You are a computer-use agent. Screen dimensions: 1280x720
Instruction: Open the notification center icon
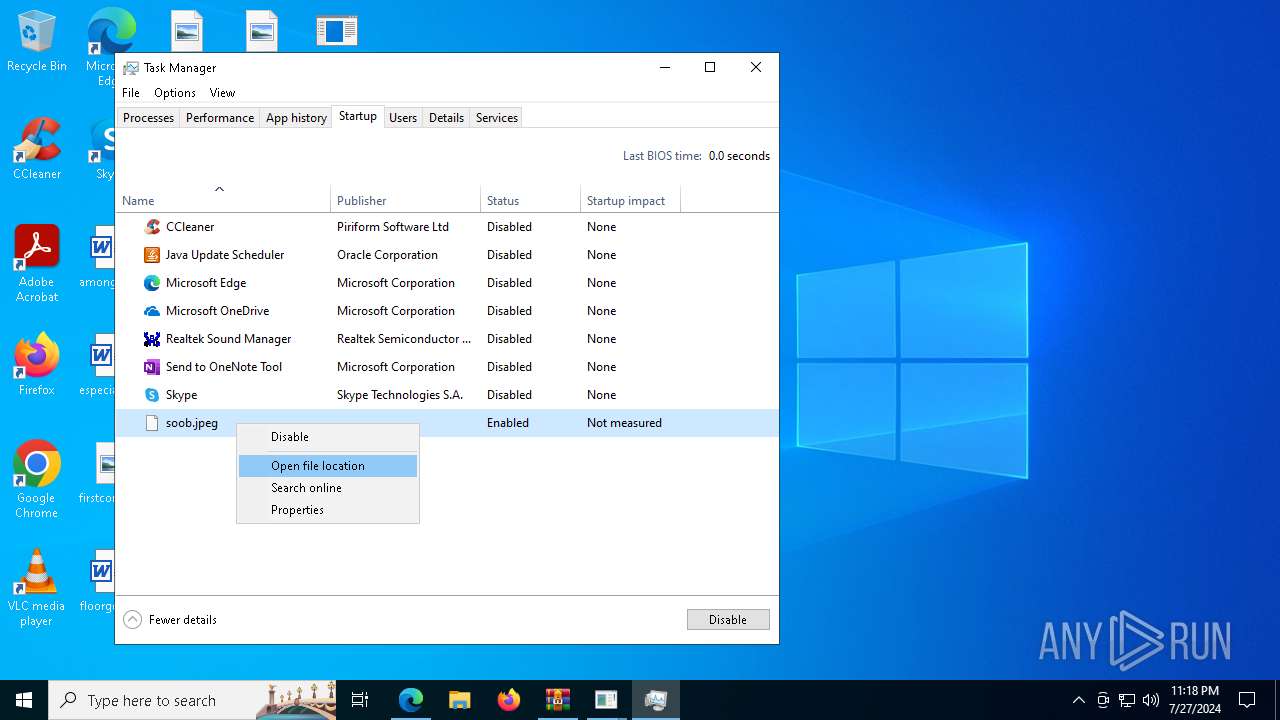(1247, 700)
